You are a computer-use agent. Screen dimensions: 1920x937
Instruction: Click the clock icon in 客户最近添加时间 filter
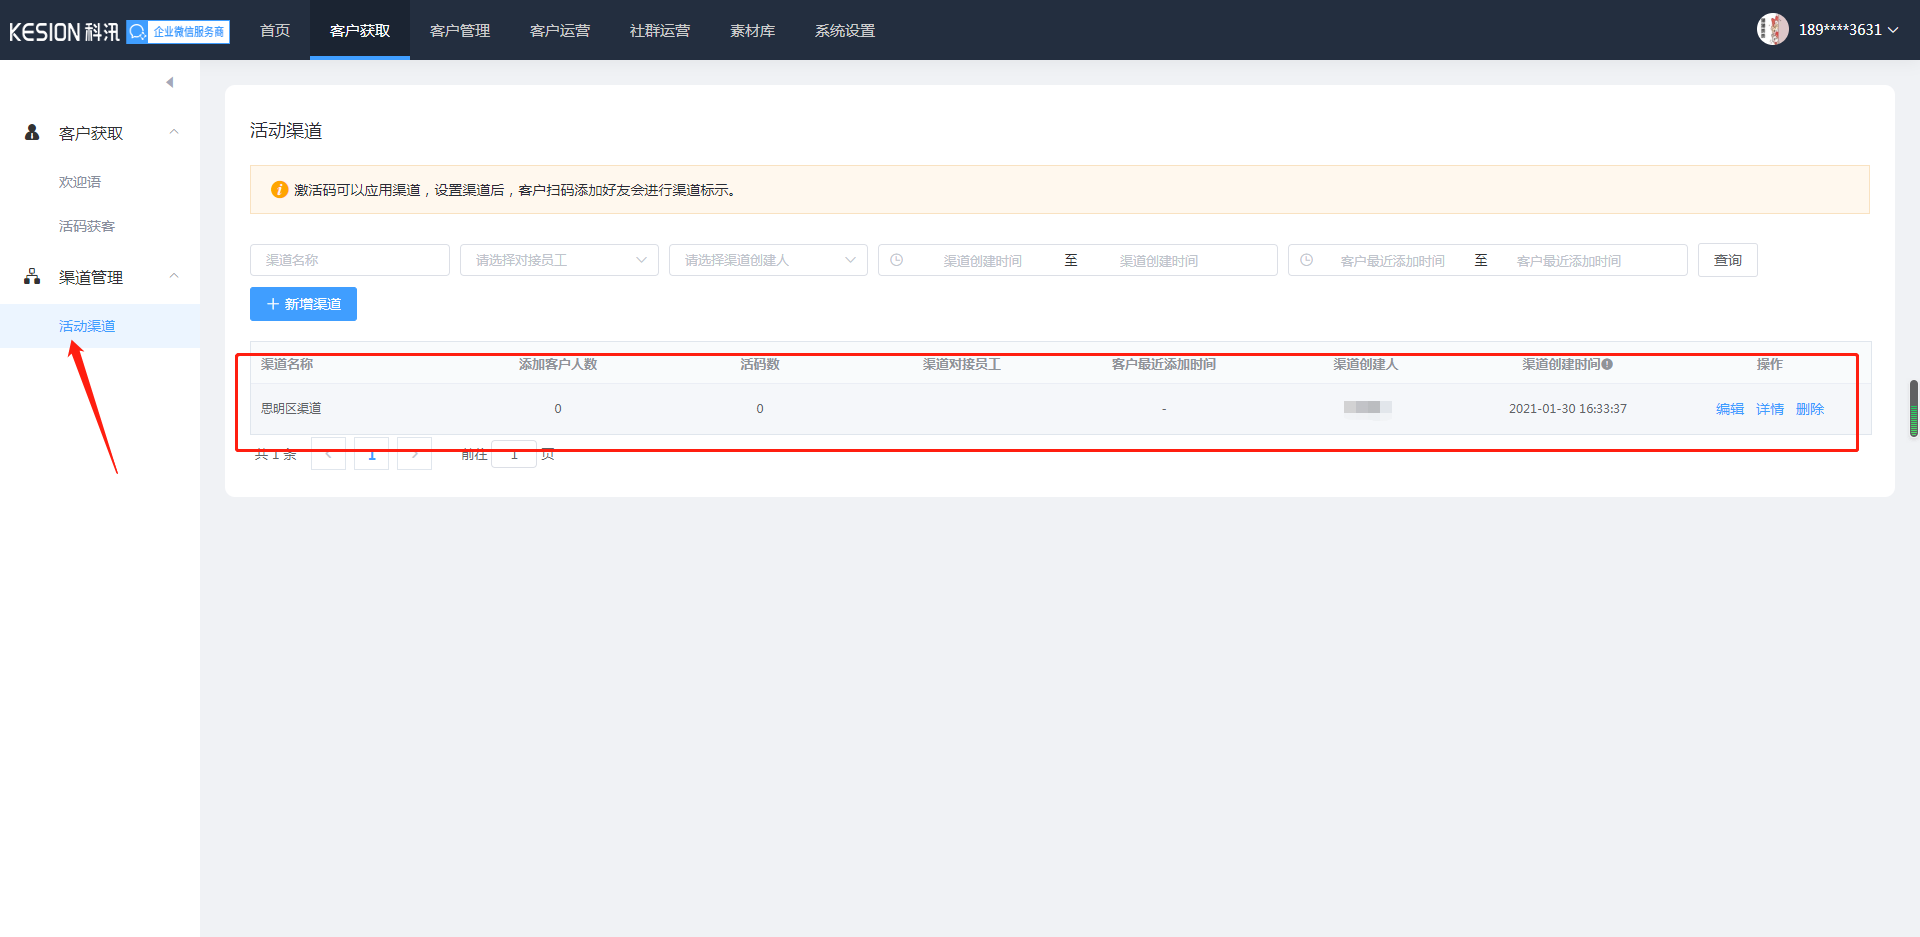[x=1306, y=260]
